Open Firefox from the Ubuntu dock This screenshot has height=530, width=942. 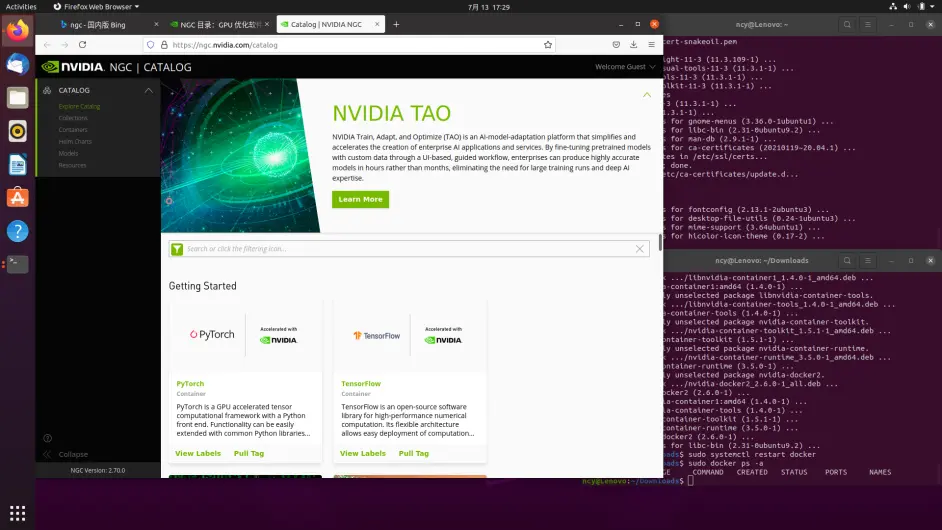click(17, 30)
